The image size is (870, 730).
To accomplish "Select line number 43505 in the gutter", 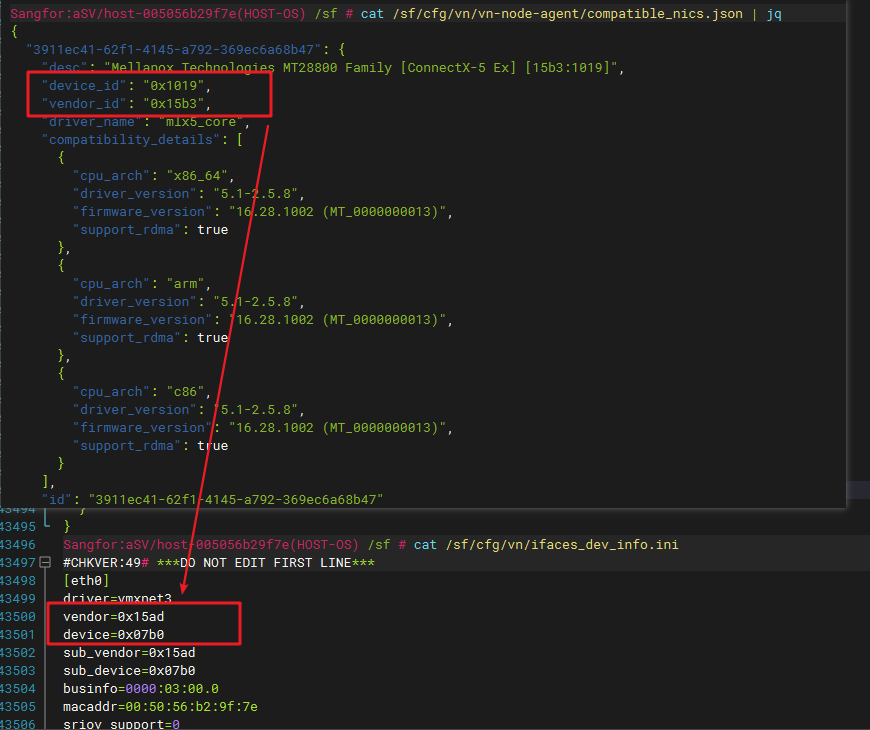I will (18, 707).
